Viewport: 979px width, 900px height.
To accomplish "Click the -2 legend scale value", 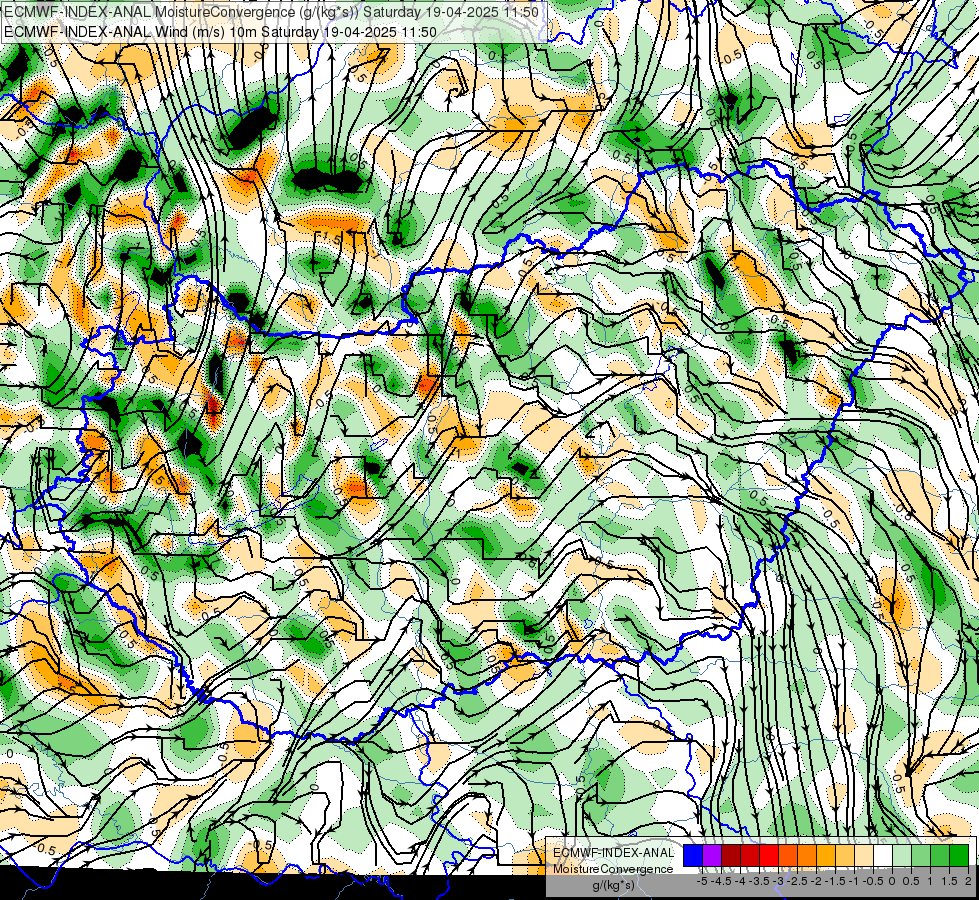I will click(817, 881).
